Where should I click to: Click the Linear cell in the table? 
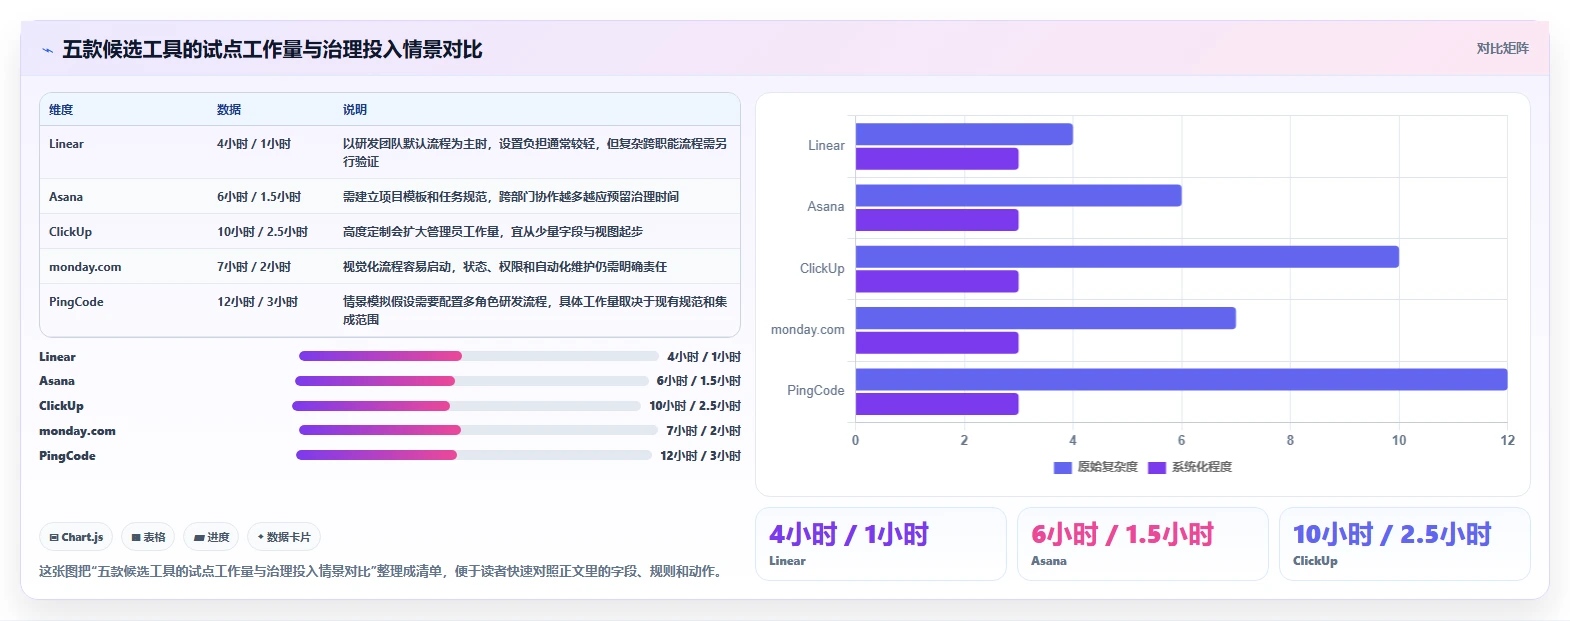click(x=66, y=144)
